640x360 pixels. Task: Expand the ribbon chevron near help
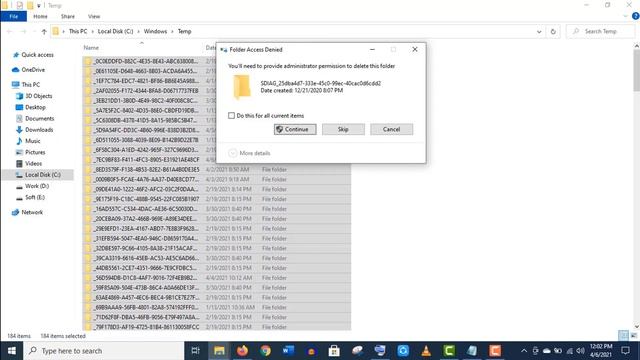coord(625,16)
